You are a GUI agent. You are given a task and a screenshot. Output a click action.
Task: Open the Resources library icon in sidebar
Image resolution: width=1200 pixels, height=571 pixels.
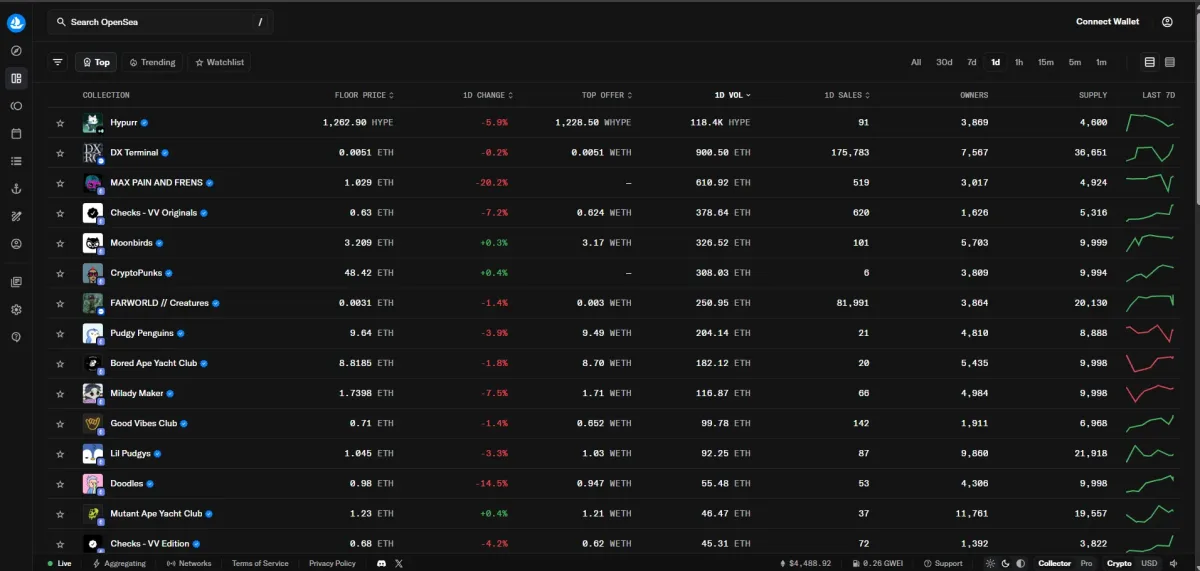[16, 282]
